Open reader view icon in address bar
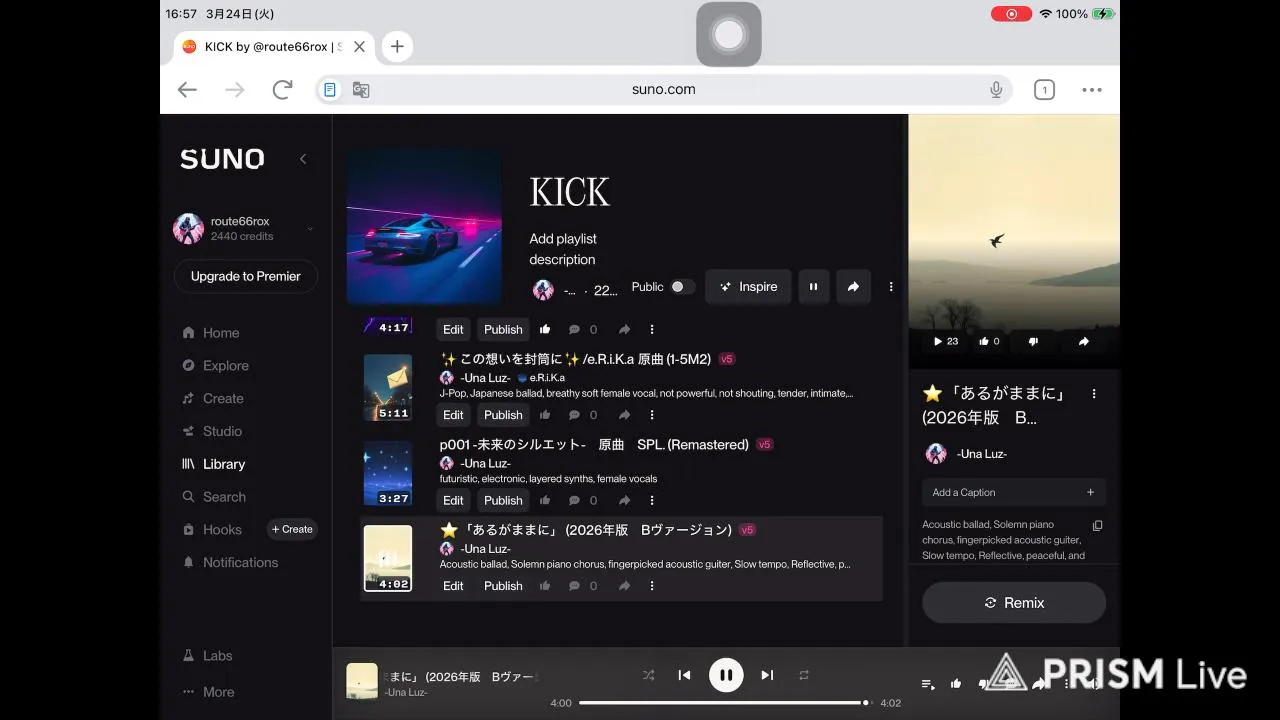1280x720 pixels. 330,90
